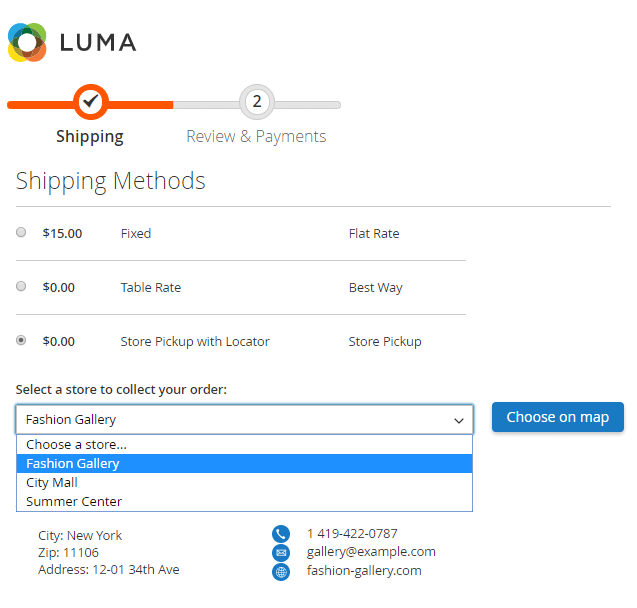
Task: Click the website globe icon
Action: (281, 572)
